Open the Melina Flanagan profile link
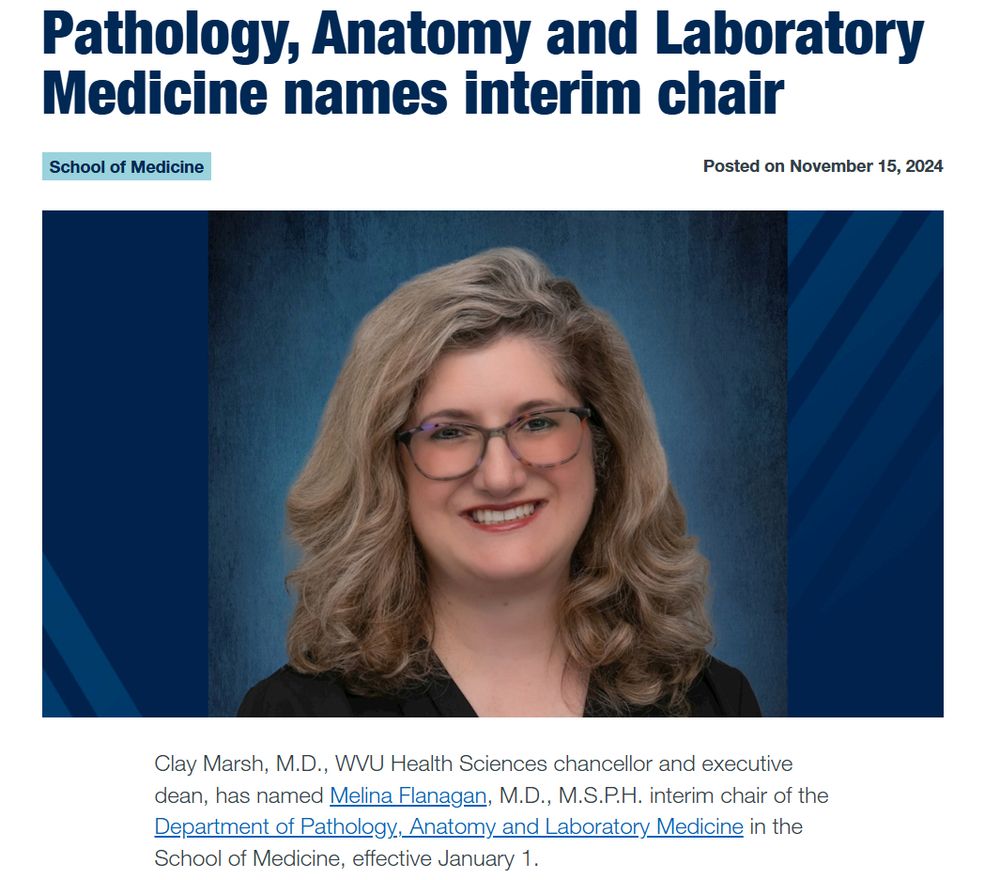 (408, 795)
